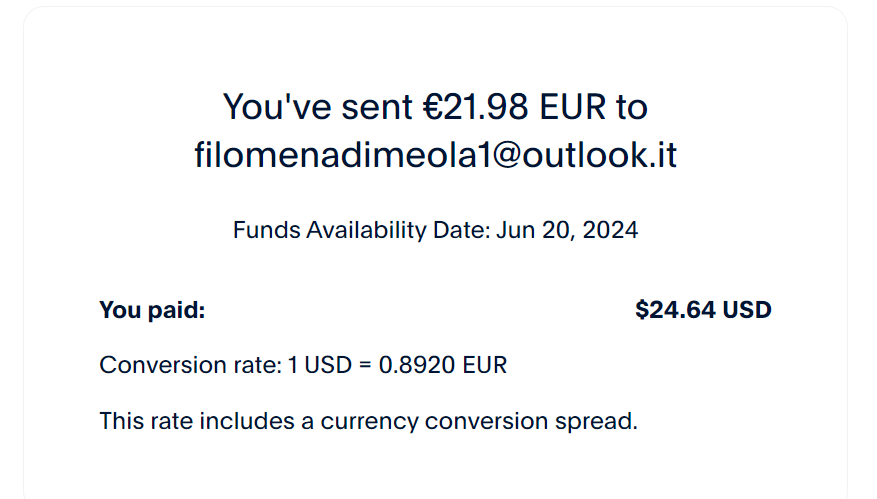Click the $24.64 USD paid amount
877x499 pixels.
(x=703, y=310)
